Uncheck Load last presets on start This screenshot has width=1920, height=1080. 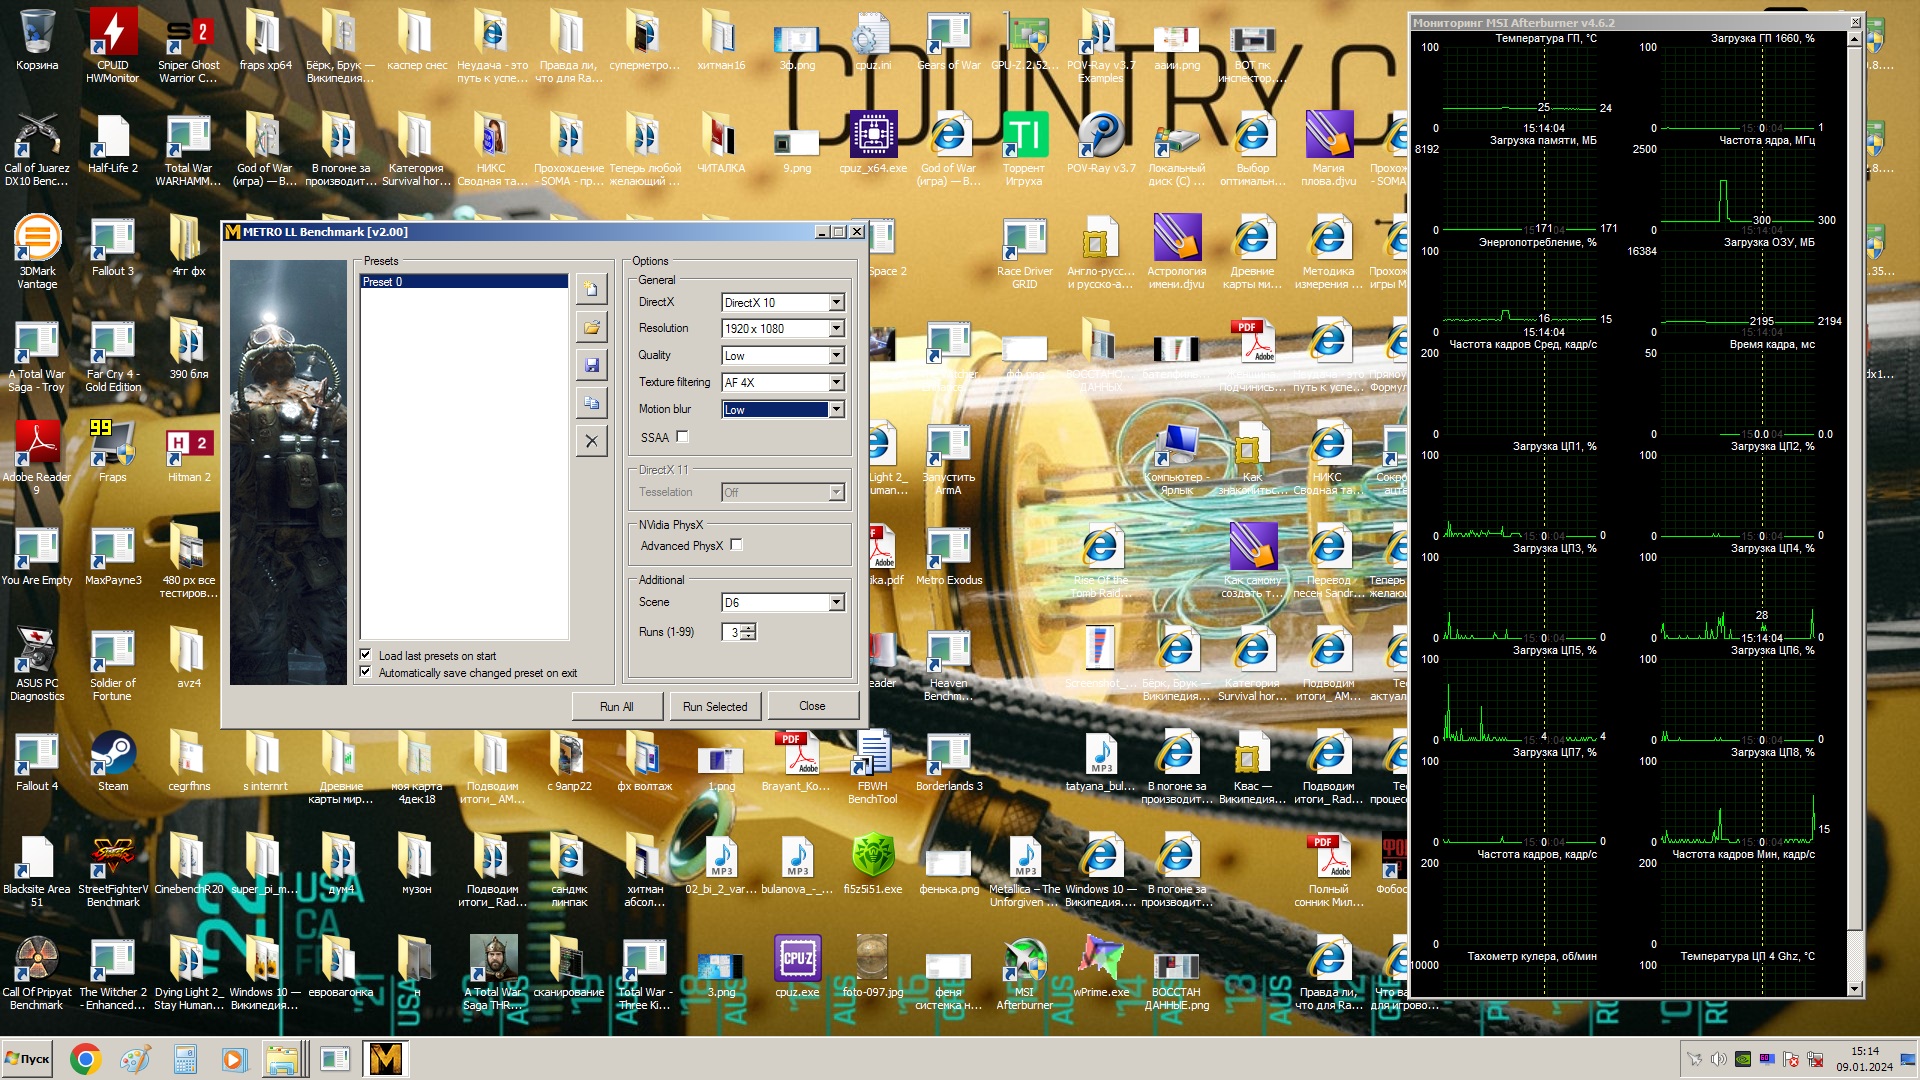tap(366, 655)
